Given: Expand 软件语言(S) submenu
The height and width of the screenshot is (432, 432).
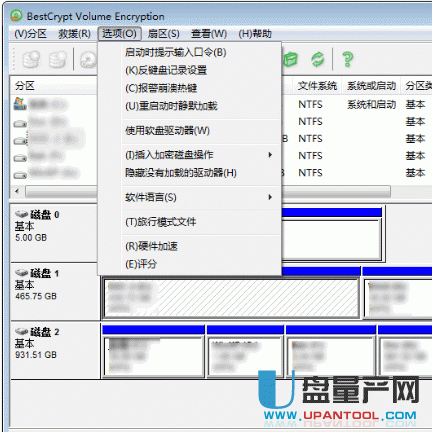Looking at the screenshot, I should [190, 197].
